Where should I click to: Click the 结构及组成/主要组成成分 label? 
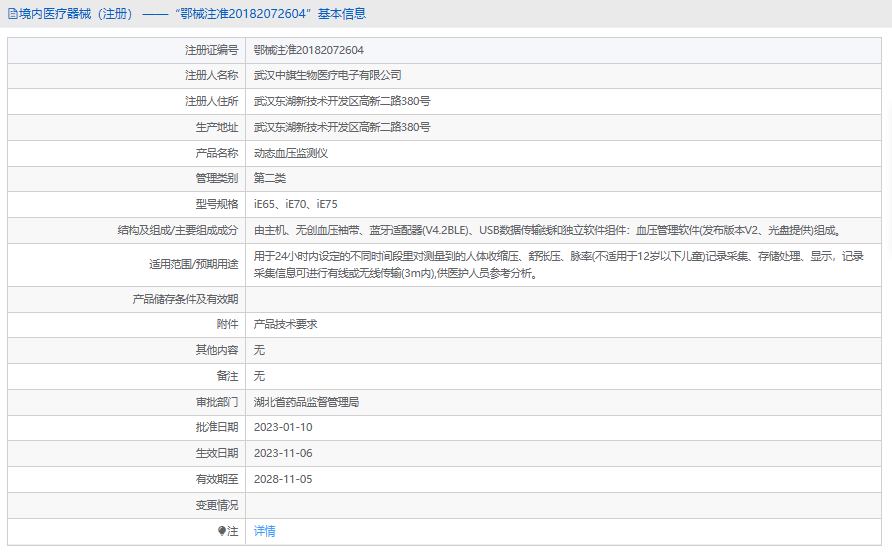click(x=178, y=230)
